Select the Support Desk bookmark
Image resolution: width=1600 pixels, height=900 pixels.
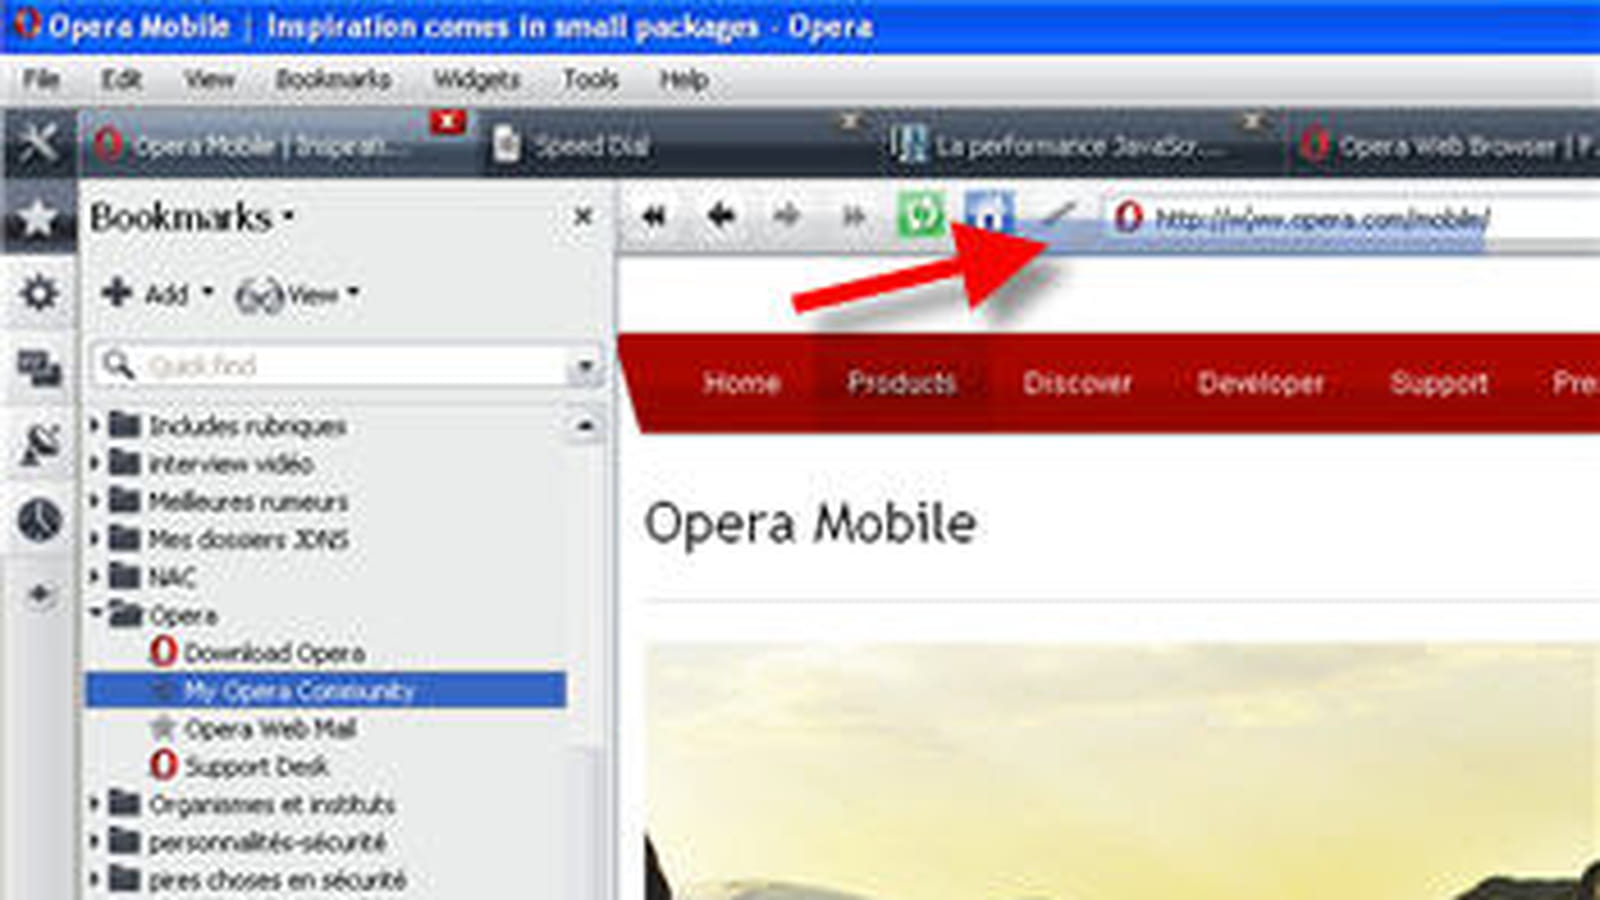pos(240,767)
